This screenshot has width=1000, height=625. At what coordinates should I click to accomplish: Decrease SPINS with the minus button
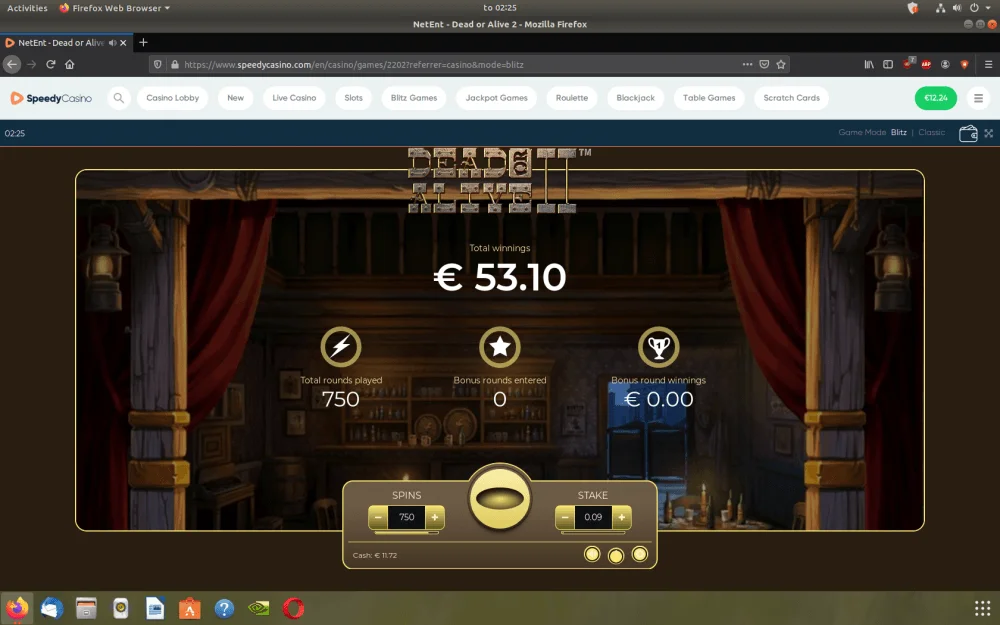point(378,517)
